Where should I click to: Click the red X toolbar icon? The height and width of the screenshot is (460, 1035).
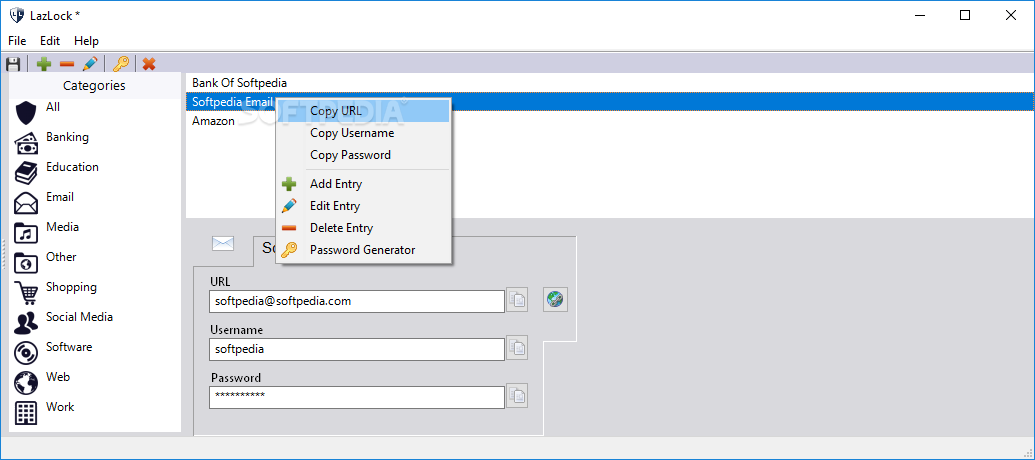149,64
